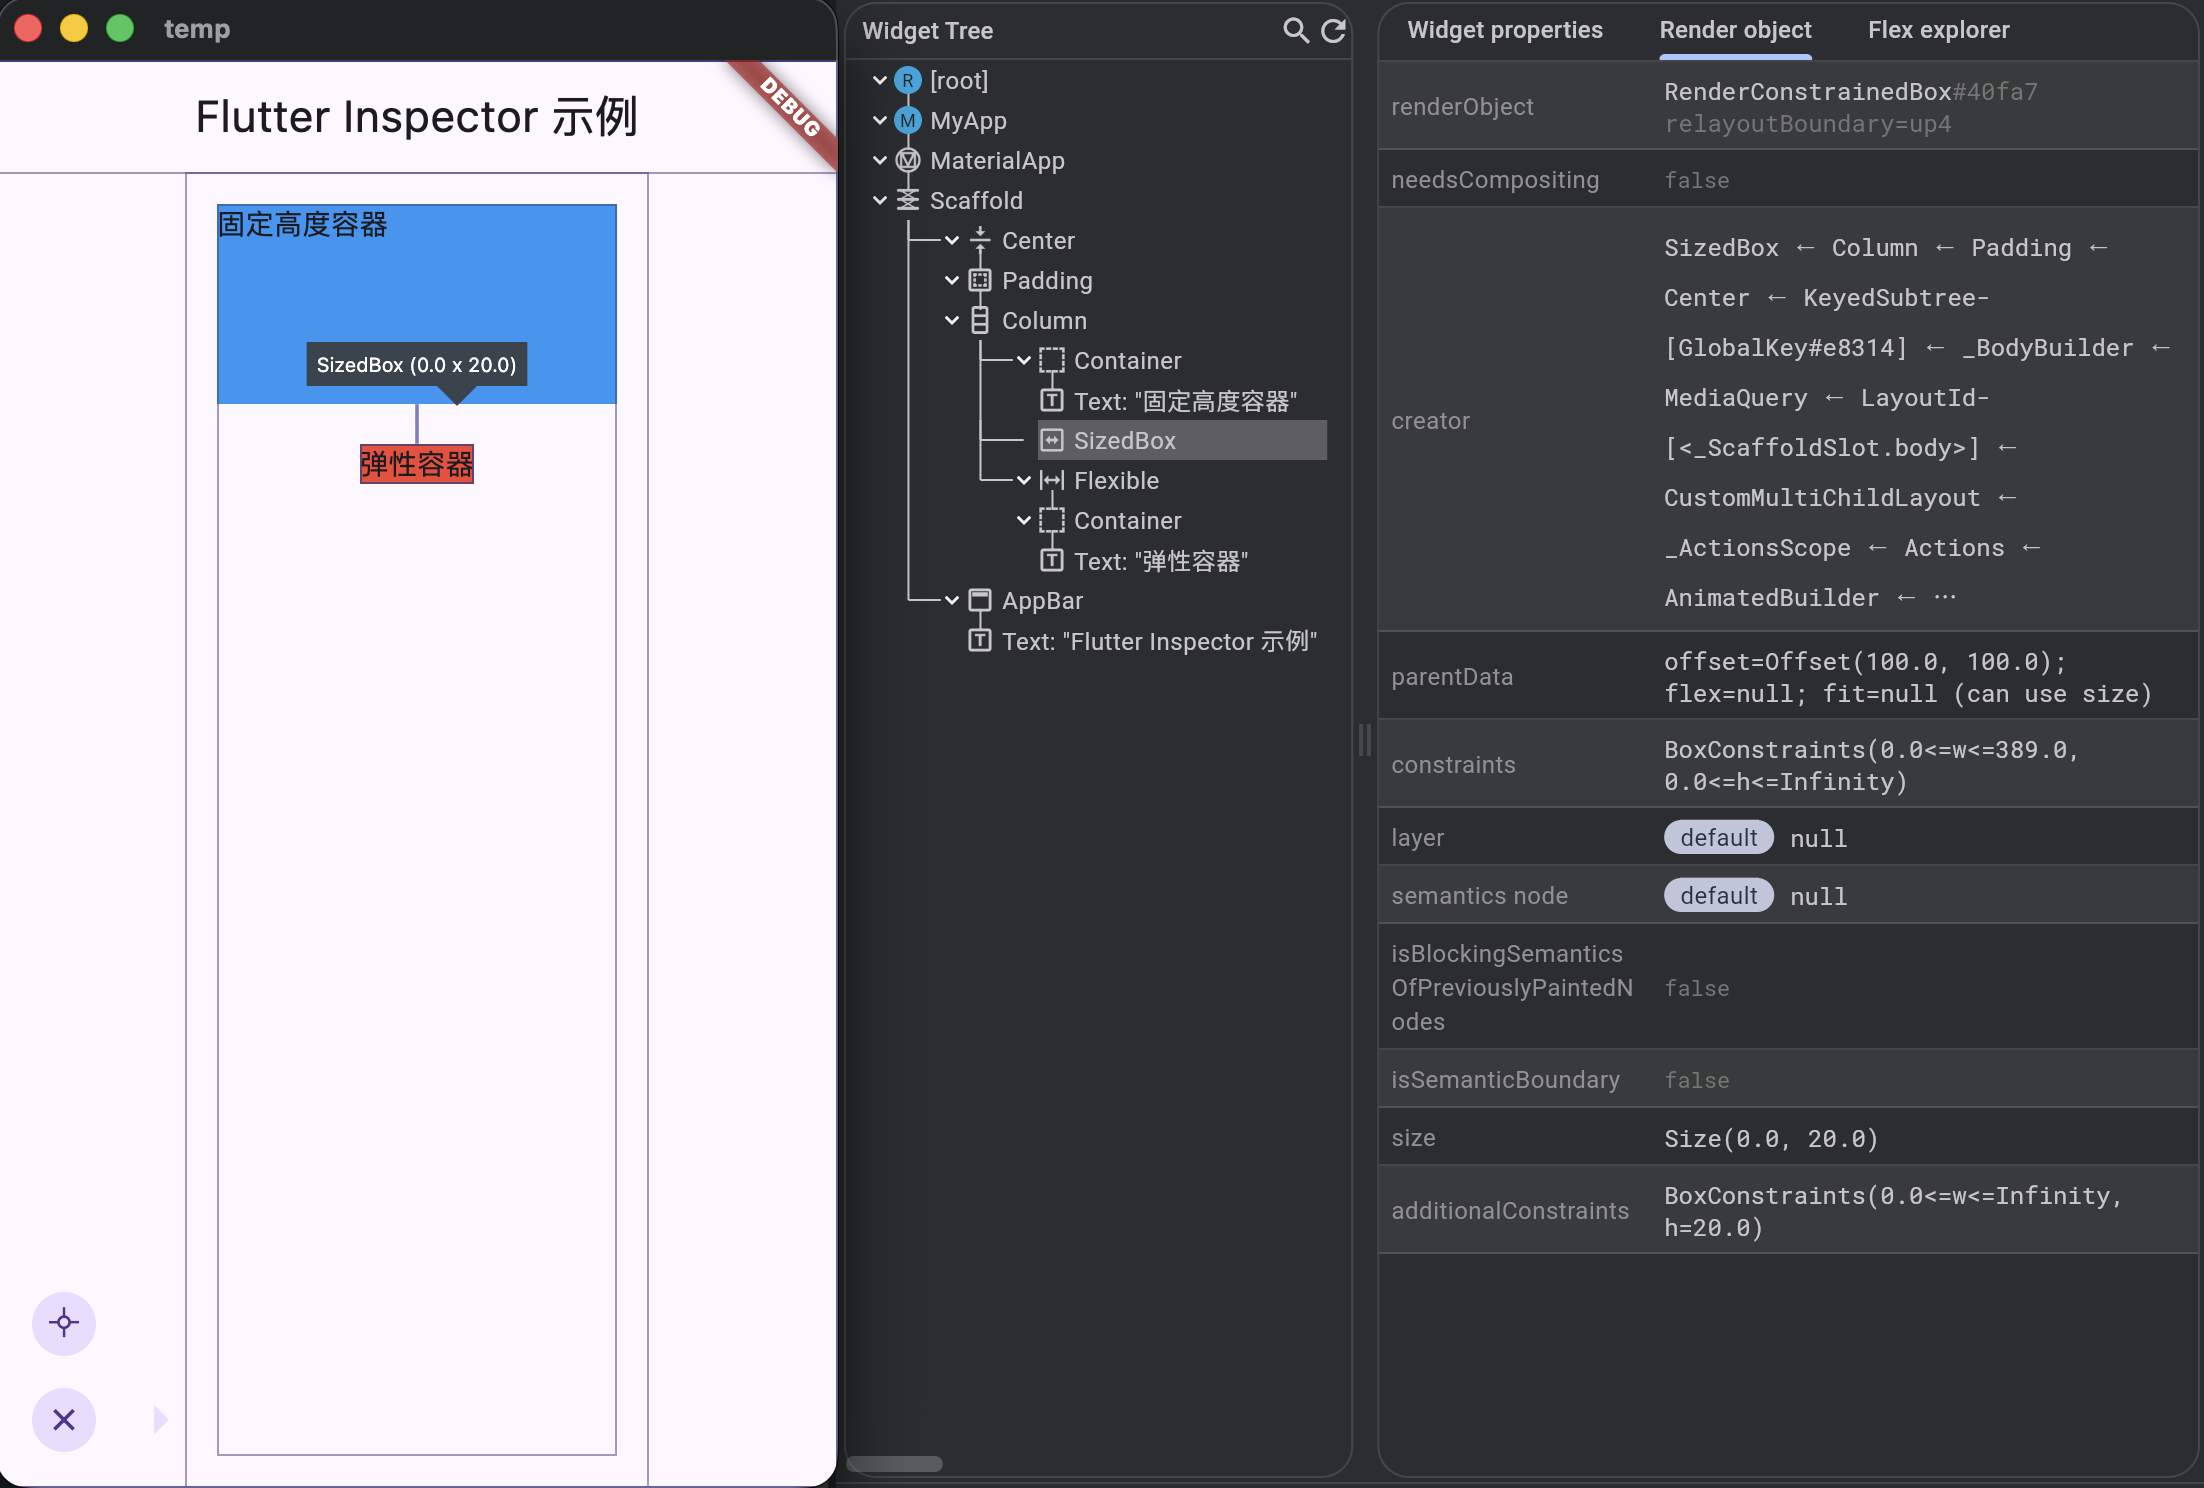The height and width of the screenshot is (1488, 2204).
Task: Click the Text "固定高度容器" node icon
Action: click(x=1052, y=401)
